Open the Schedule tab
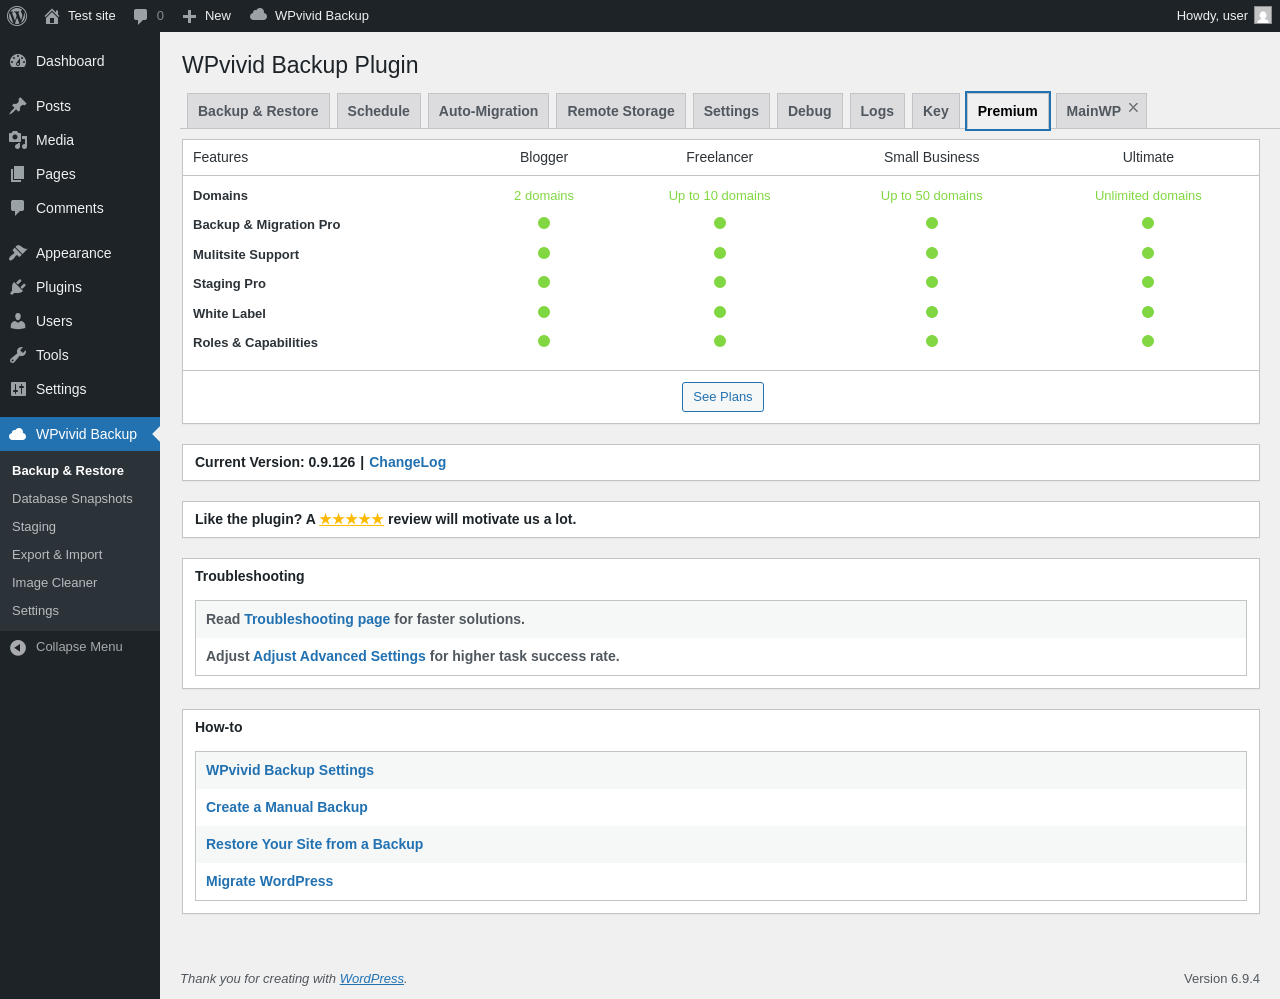The height and width of the screenshot is (999, 1280). pos(378,111)
